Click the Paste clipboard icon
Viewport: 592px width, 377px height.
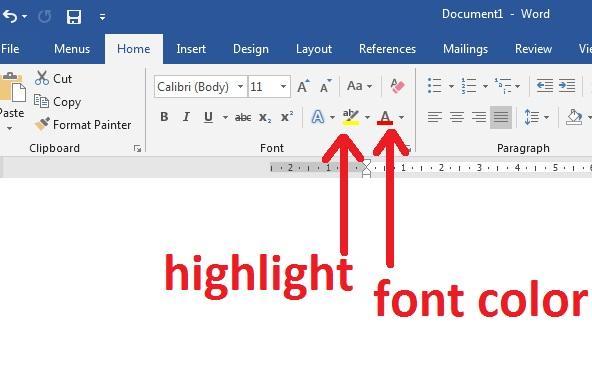click(12, 88)
